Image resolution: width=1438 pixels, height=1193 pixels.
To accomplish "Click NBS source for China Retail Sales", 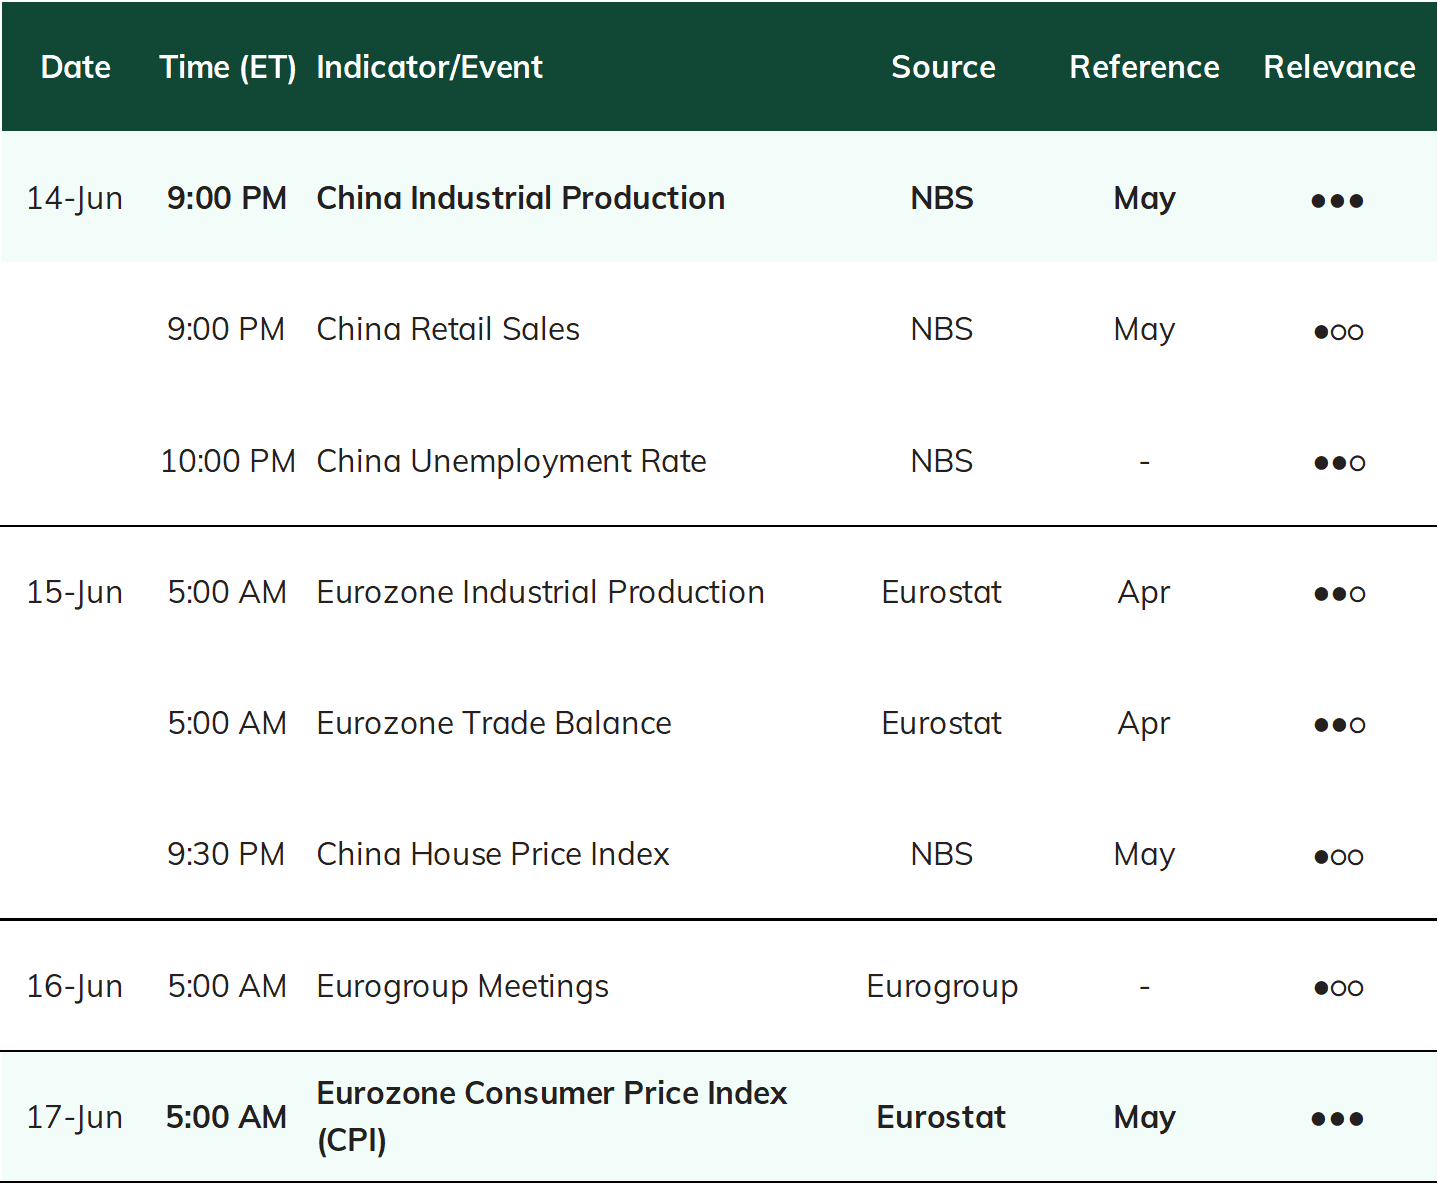I will pos(942,329).
